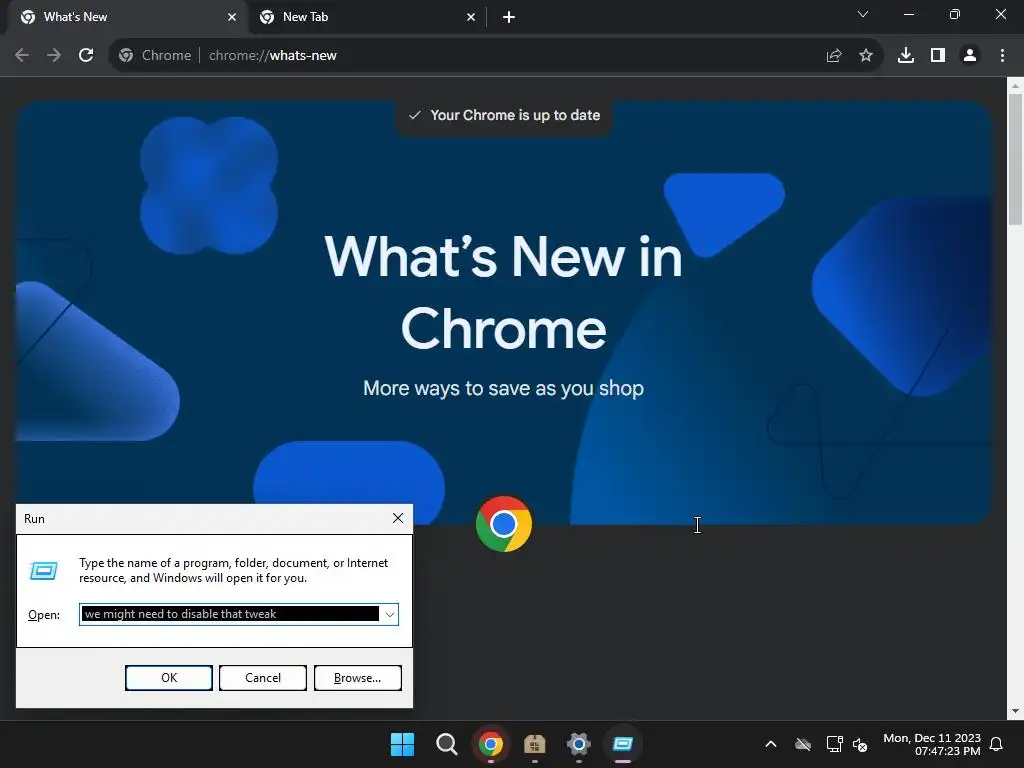The height and width of the screenshot is (768, 1024).
Task: Open the Windows Start menu
Action: tap(402, 744)
